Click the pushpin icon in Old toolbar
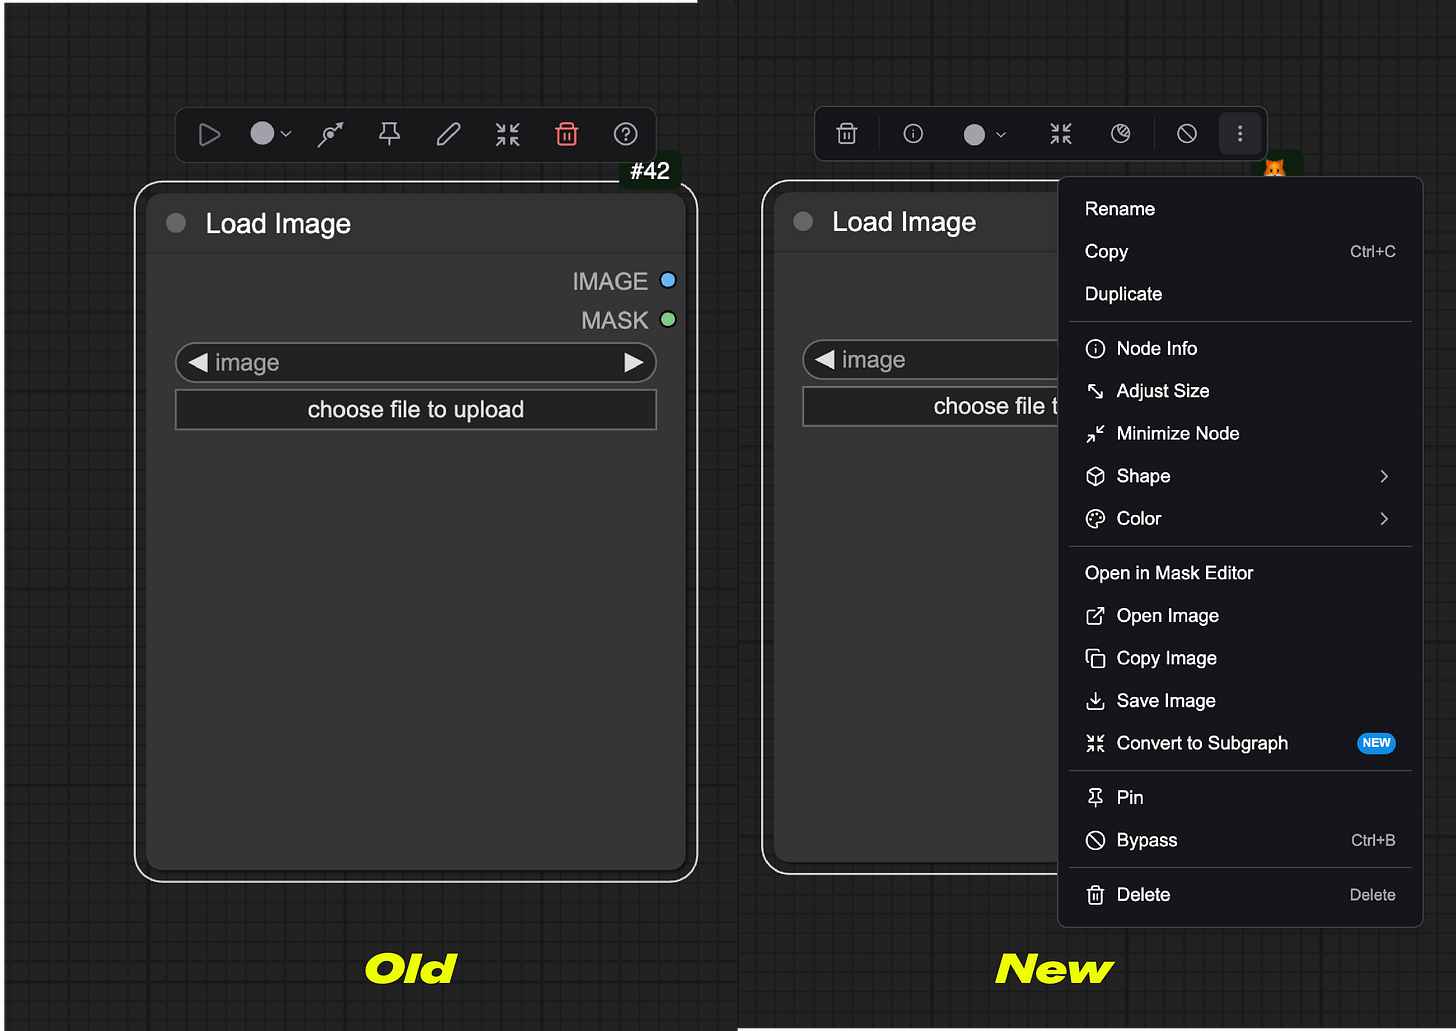This screenshot has height=1031, width=1456. click(x=389, y=134)
